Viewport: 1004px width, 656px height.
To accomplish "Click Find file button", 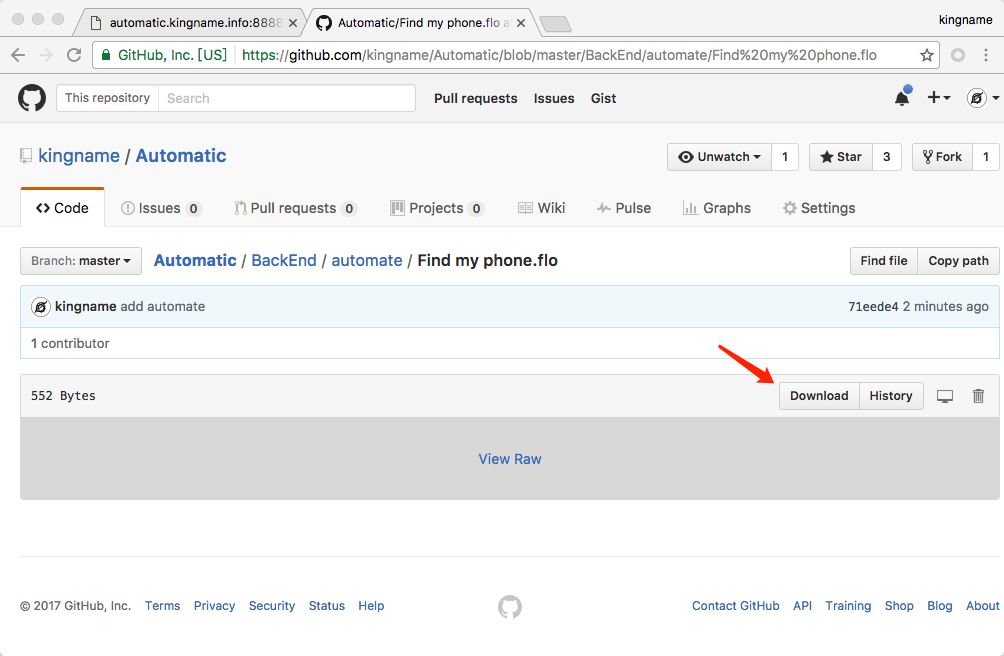I will pyautogui.click(x=884, y=261).
